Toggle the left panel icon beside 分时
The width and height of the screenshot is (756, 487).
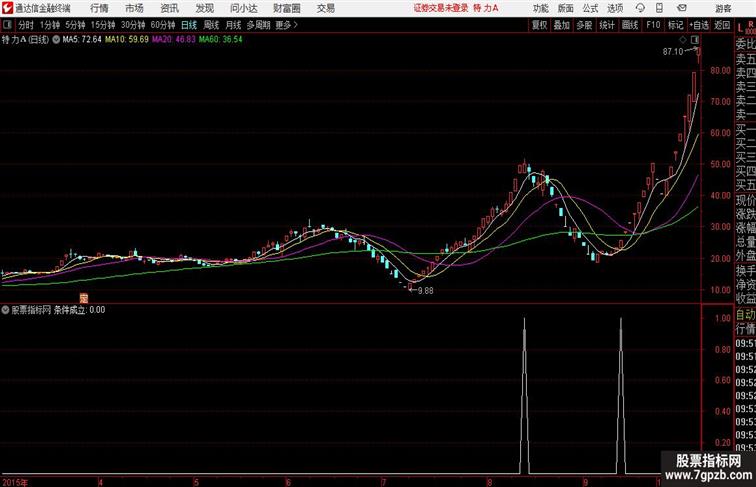(x=7, y=25)
